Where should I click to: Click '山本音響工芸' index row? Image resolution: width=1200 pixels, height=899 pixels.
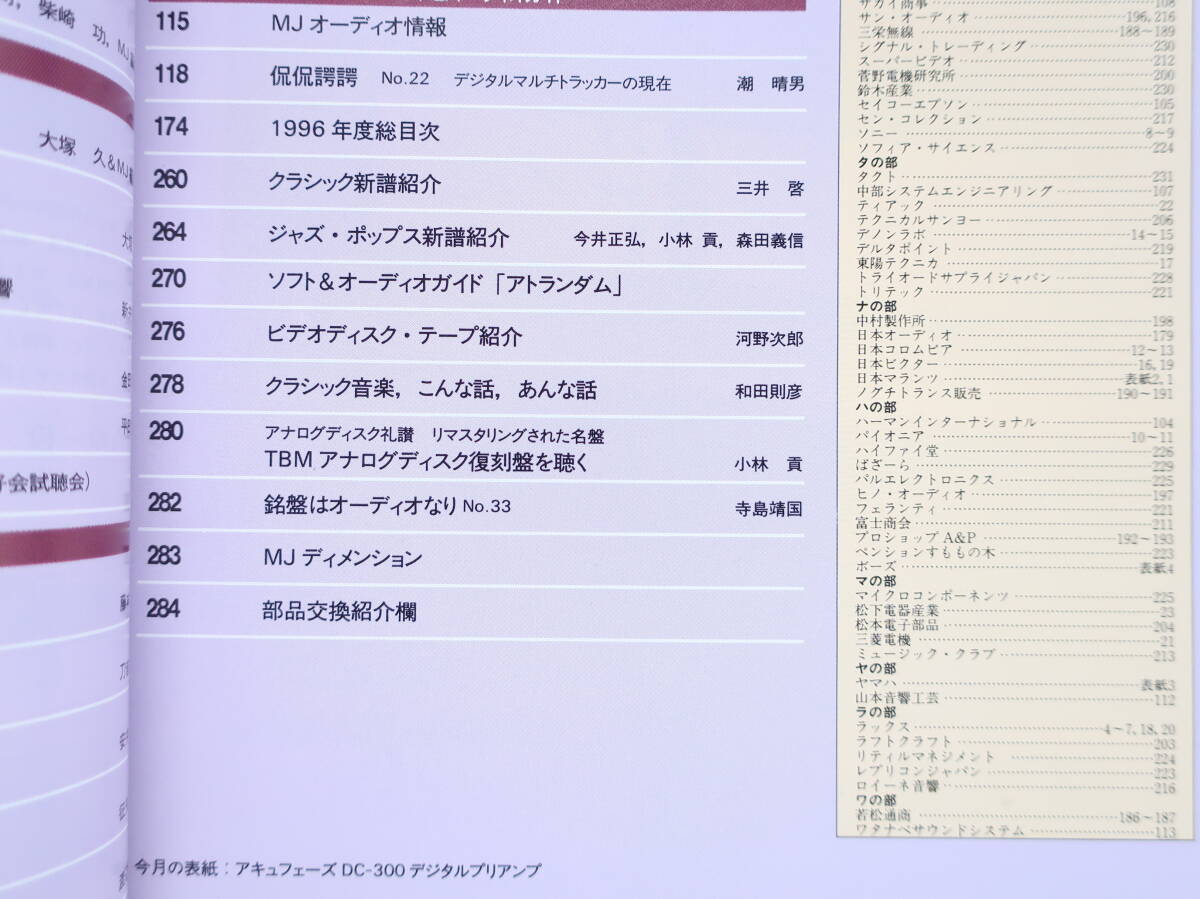point(1016,698)
